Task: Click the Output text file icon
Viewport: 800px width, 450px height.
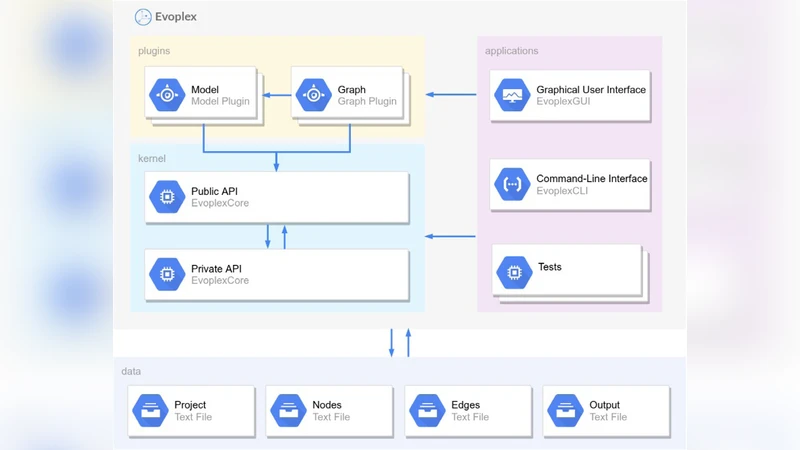Action: click(566, 411)
